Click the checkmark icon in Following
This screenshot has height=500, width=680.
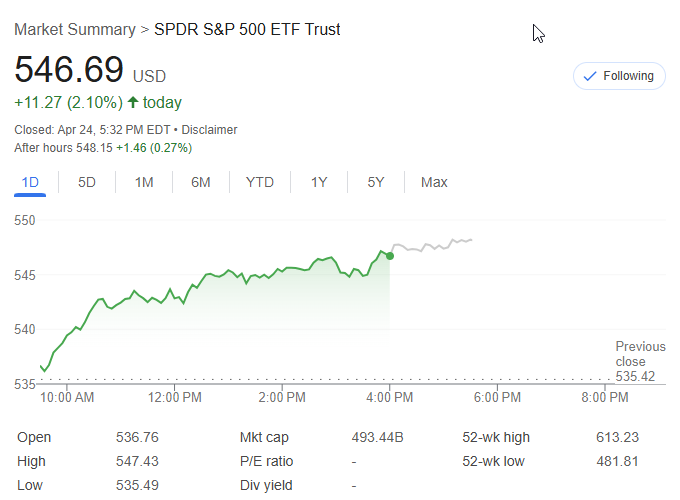tap(590, 76)
